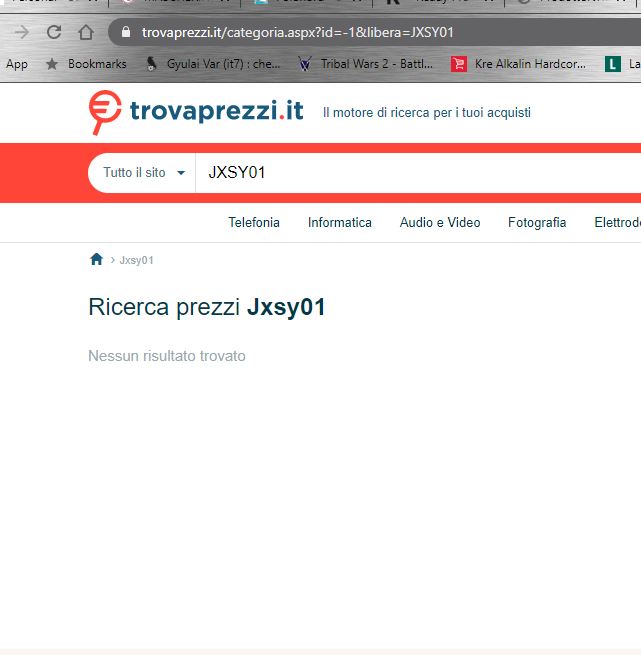The image size is (641, 655).
Task: Click the Jxsy01 breadcrumb text
Action: [x=137, y=260]
